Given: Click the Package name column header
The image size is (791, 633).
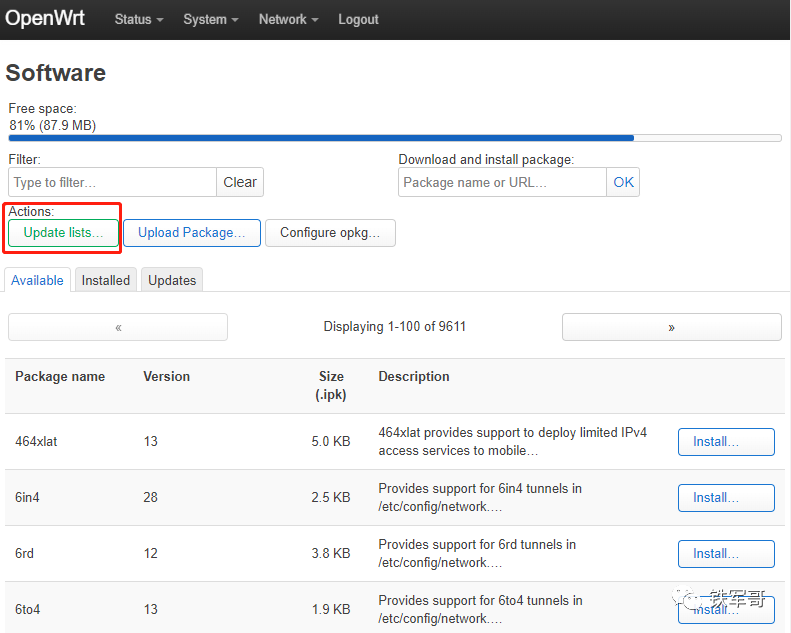Looking at the screenshot, I should click(60, 376).
